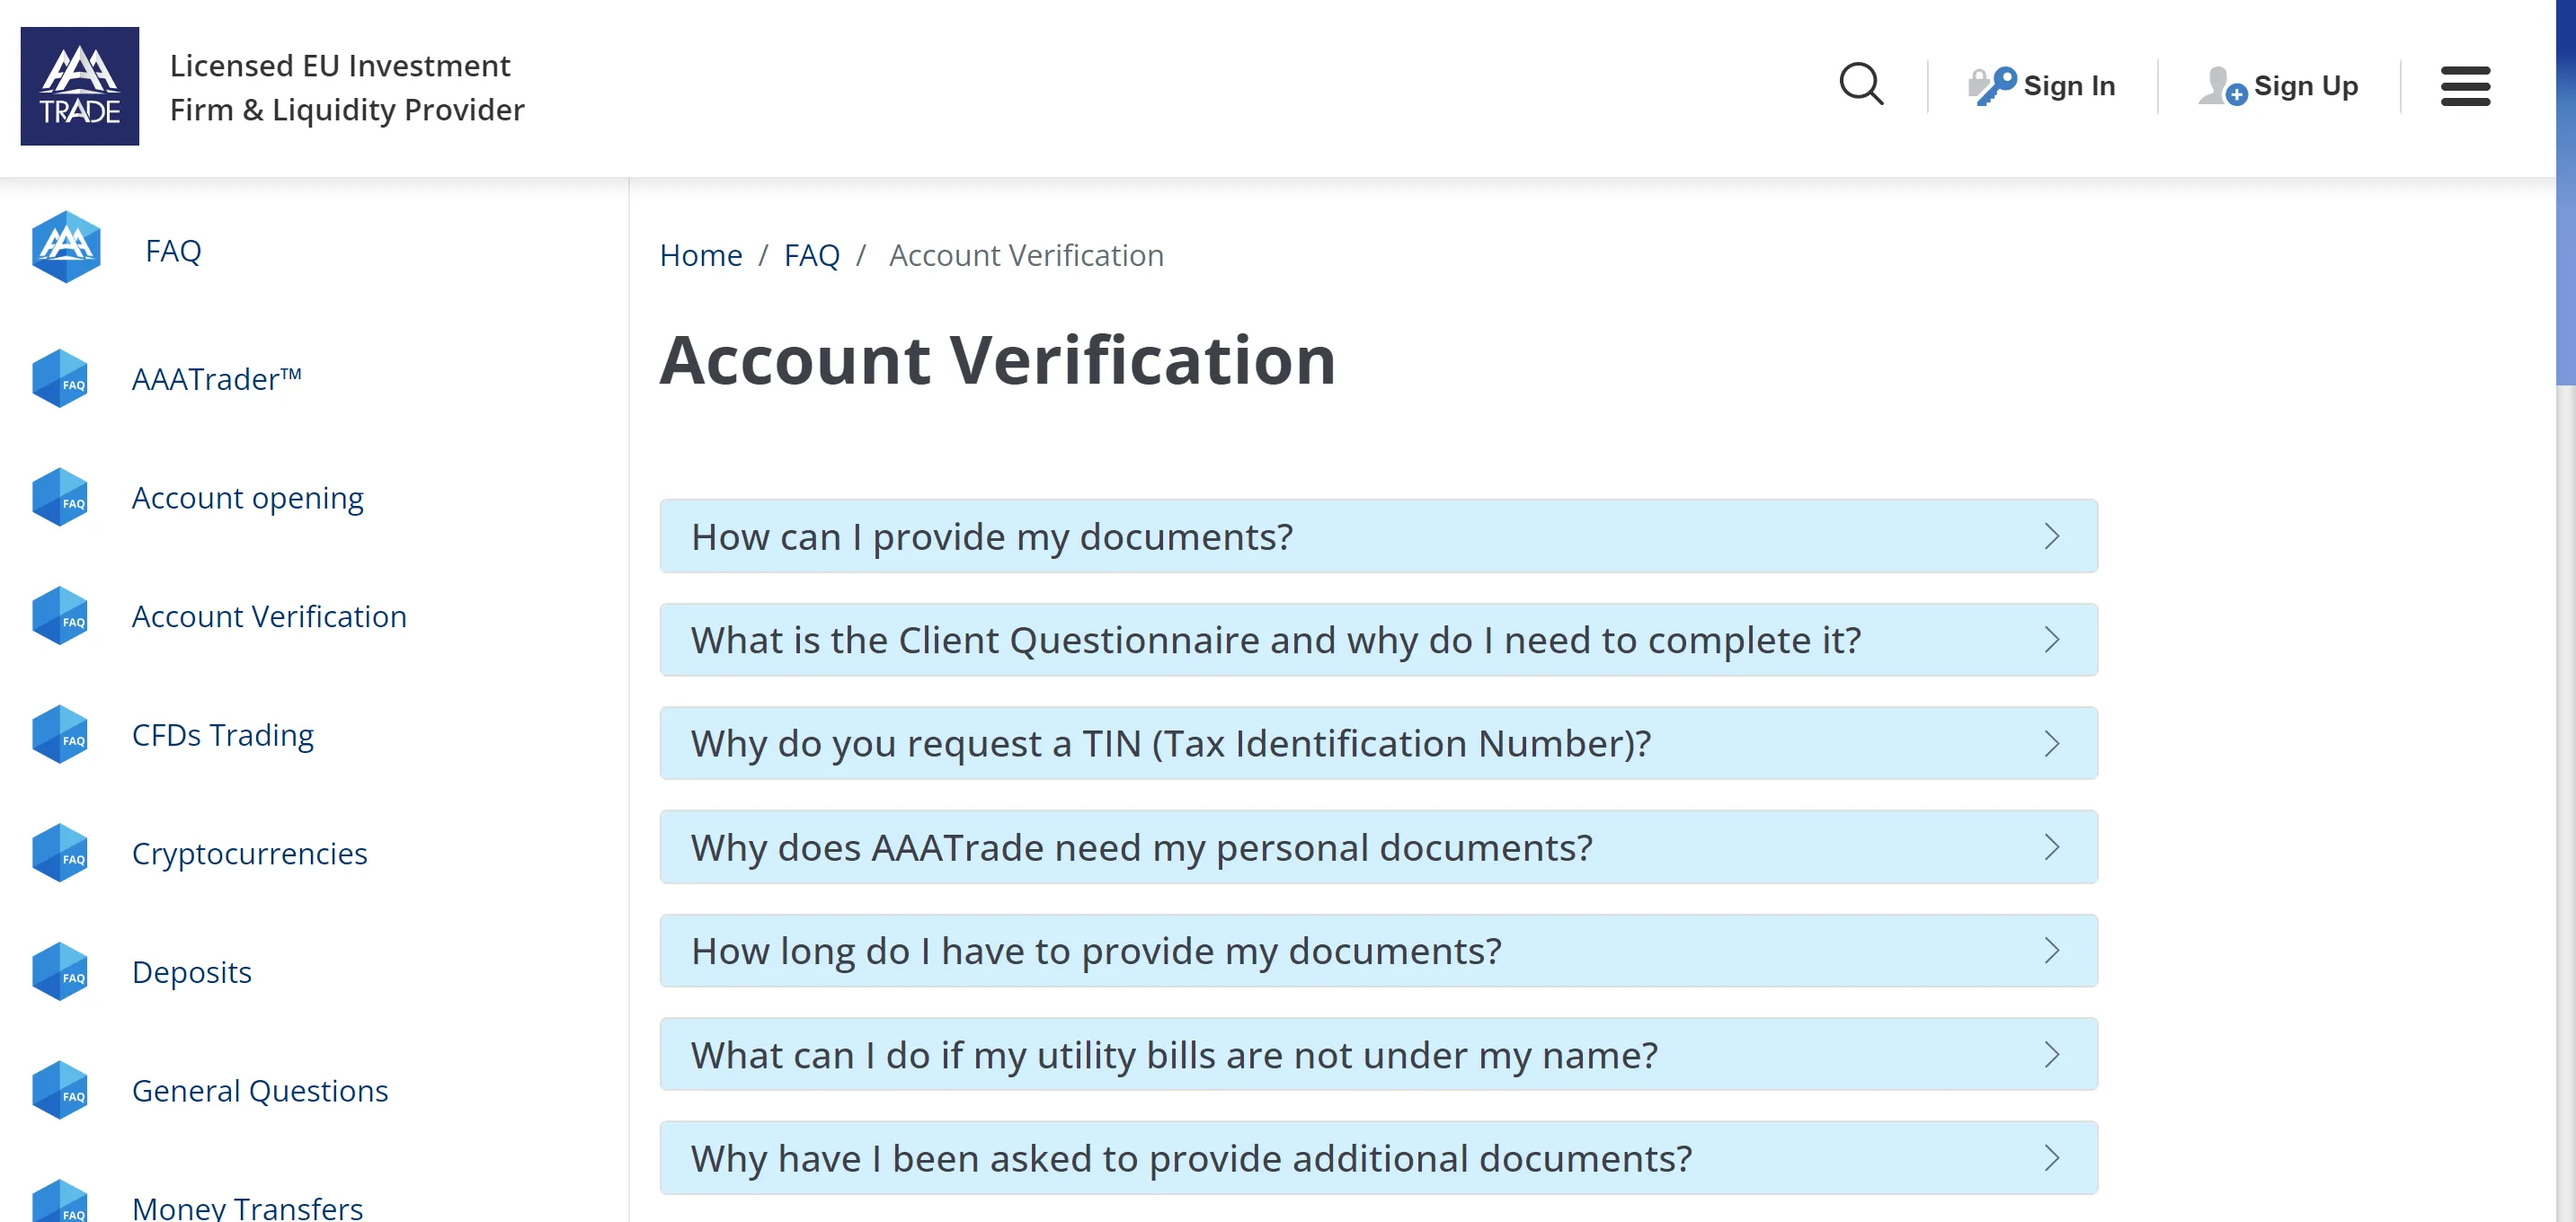Viewport: 2576px width, 1222px height.
Task: Open Account opening sidebar section
Action: (x=247, y=497)
